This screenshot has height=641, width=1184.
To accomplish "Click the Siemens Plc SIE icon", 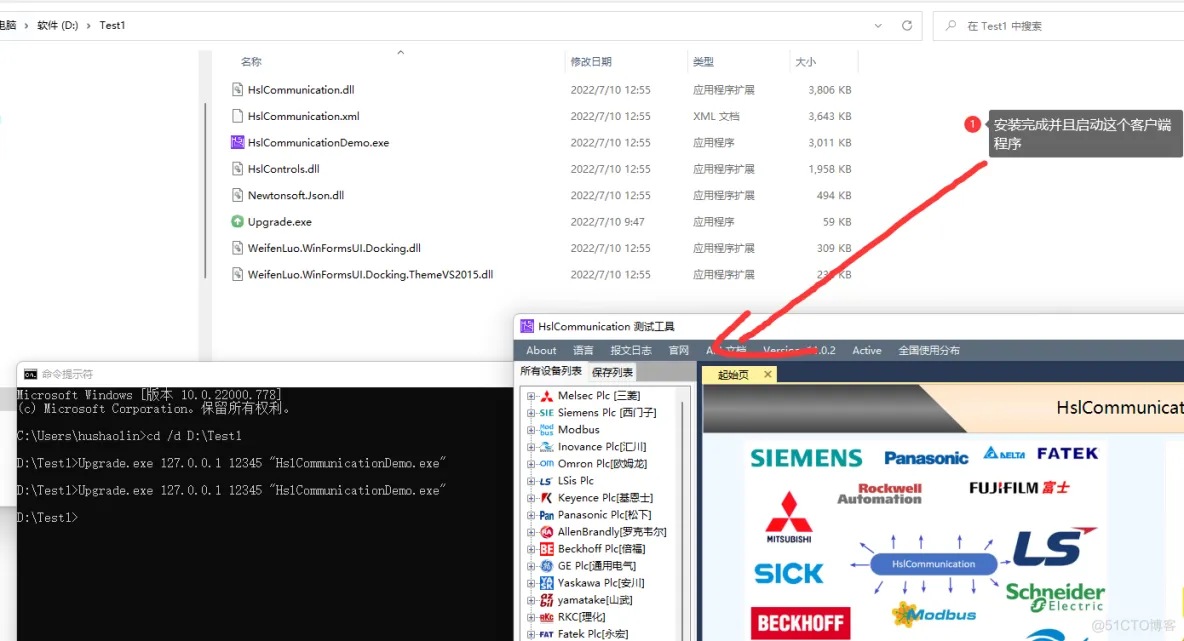I will pyautogui.click(x=547, y=413).
